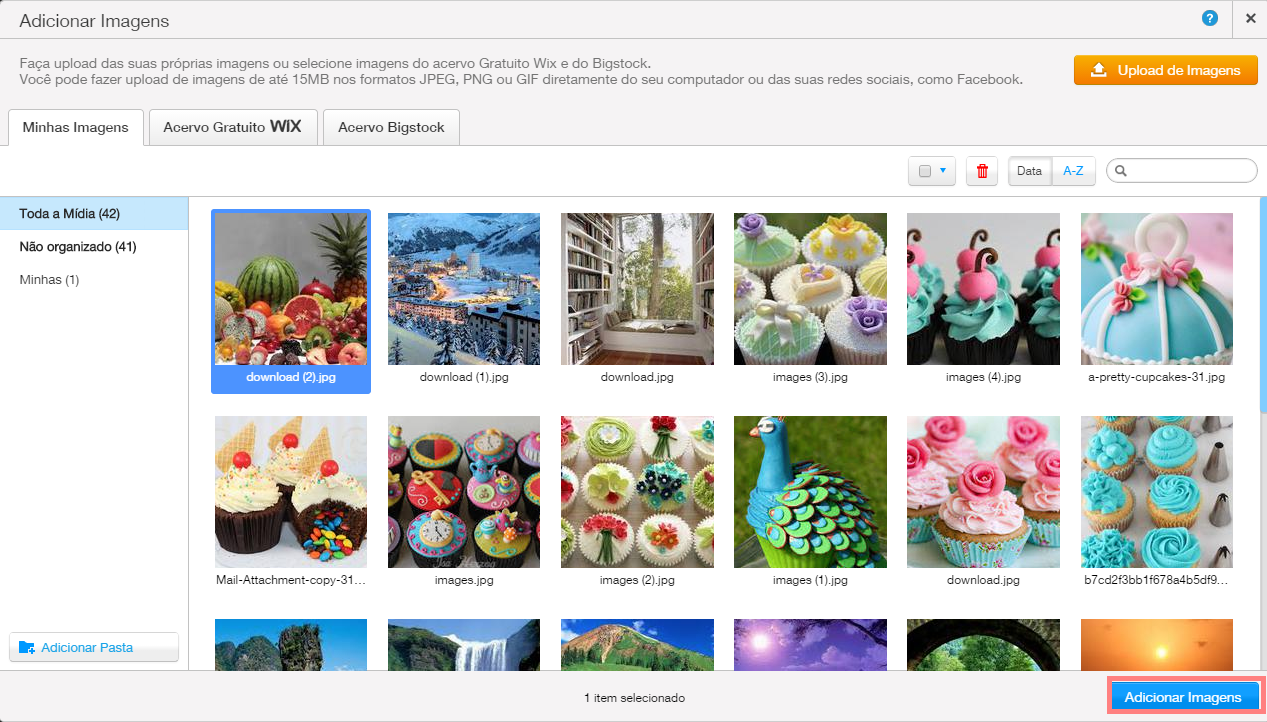Select the stone arch thumbnail in bottom row
This screenshot has height=722, width=1267.
click(983, 644)
